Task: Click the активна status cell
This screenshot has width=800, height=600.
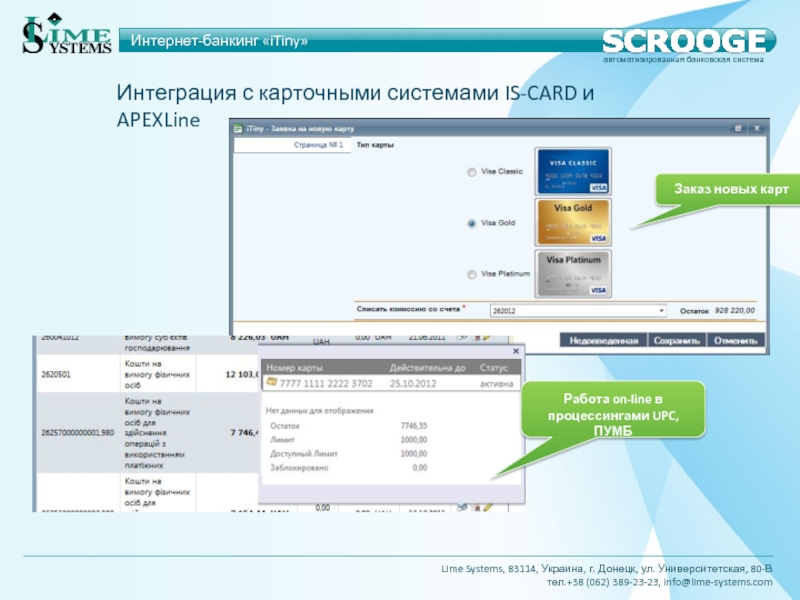Action: (496, 384)
